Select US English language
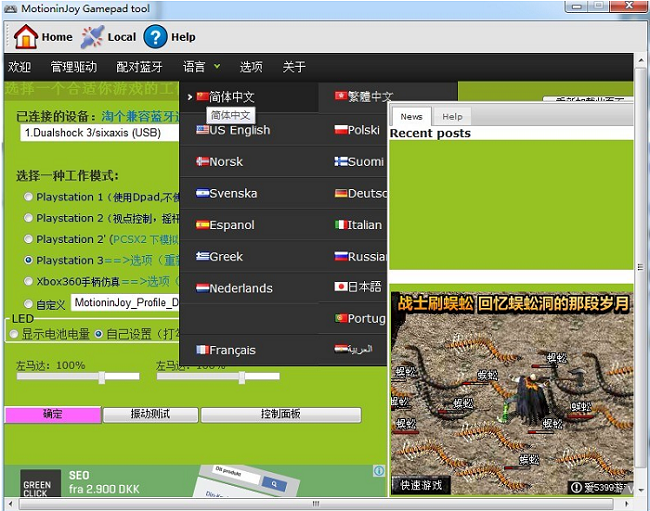Viewport: 650px width, 511px height. pos(233,130)
